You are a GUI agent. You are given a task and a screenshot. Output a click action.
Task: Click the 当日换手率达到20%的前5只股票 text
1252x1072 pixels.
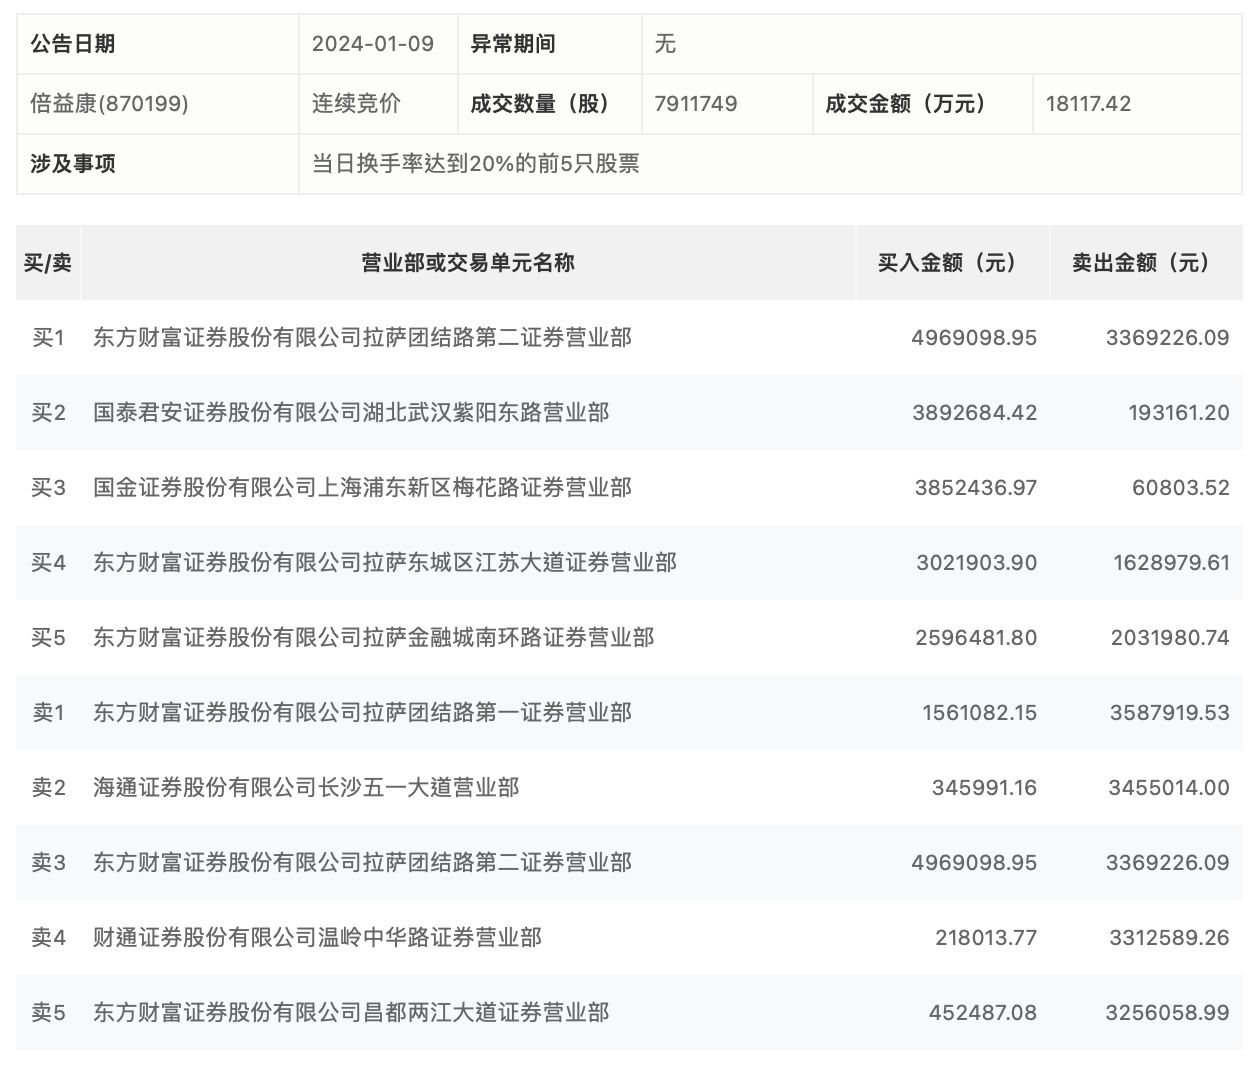click(476, 164)
